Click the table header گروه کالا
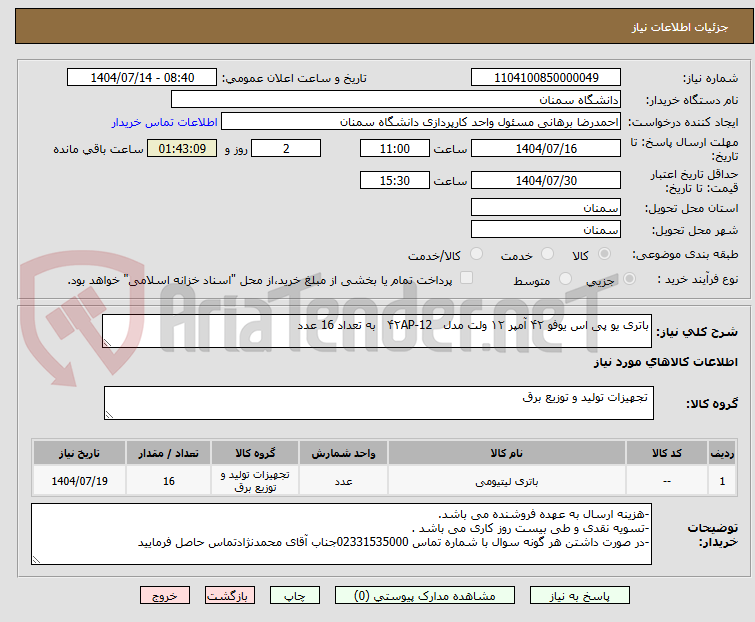The width and height of the screenshot is (755, 622). tap(255, 453)
